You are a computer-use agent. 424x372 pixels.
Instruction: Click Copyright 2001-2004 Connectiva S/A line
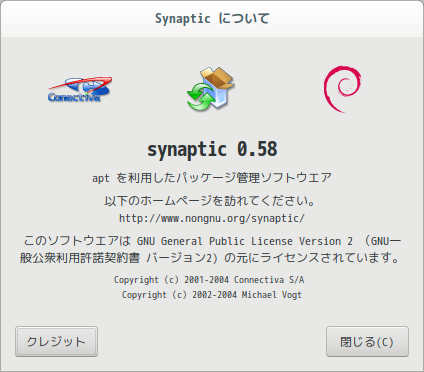[x=209, y=280]
